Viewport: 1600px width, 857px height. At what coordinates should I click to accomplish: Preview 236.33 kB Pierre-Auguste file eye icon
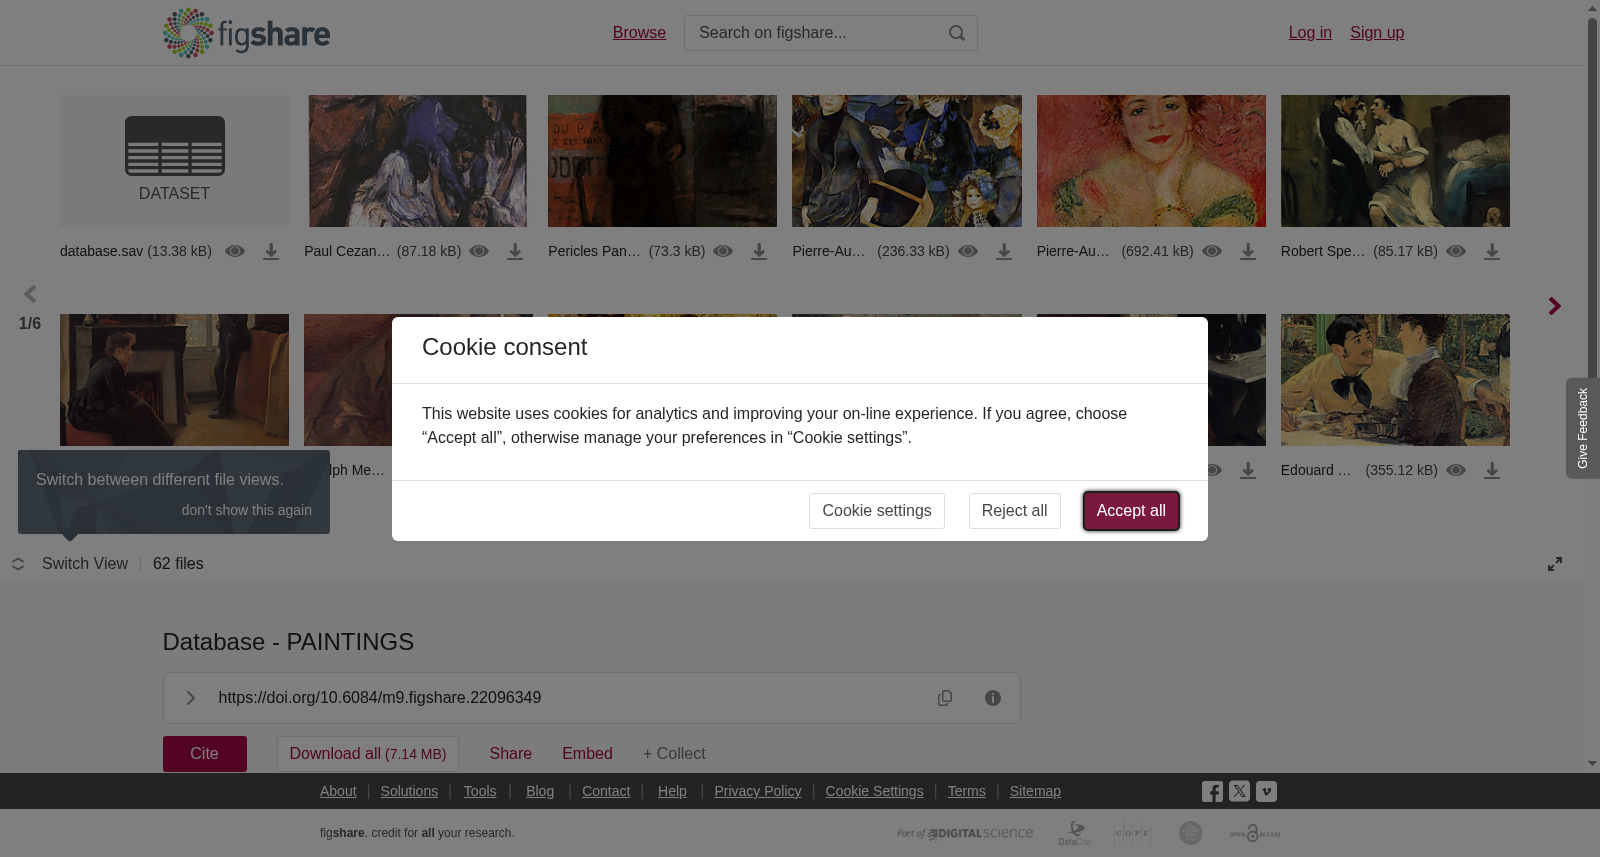click(x=968, y=251)
